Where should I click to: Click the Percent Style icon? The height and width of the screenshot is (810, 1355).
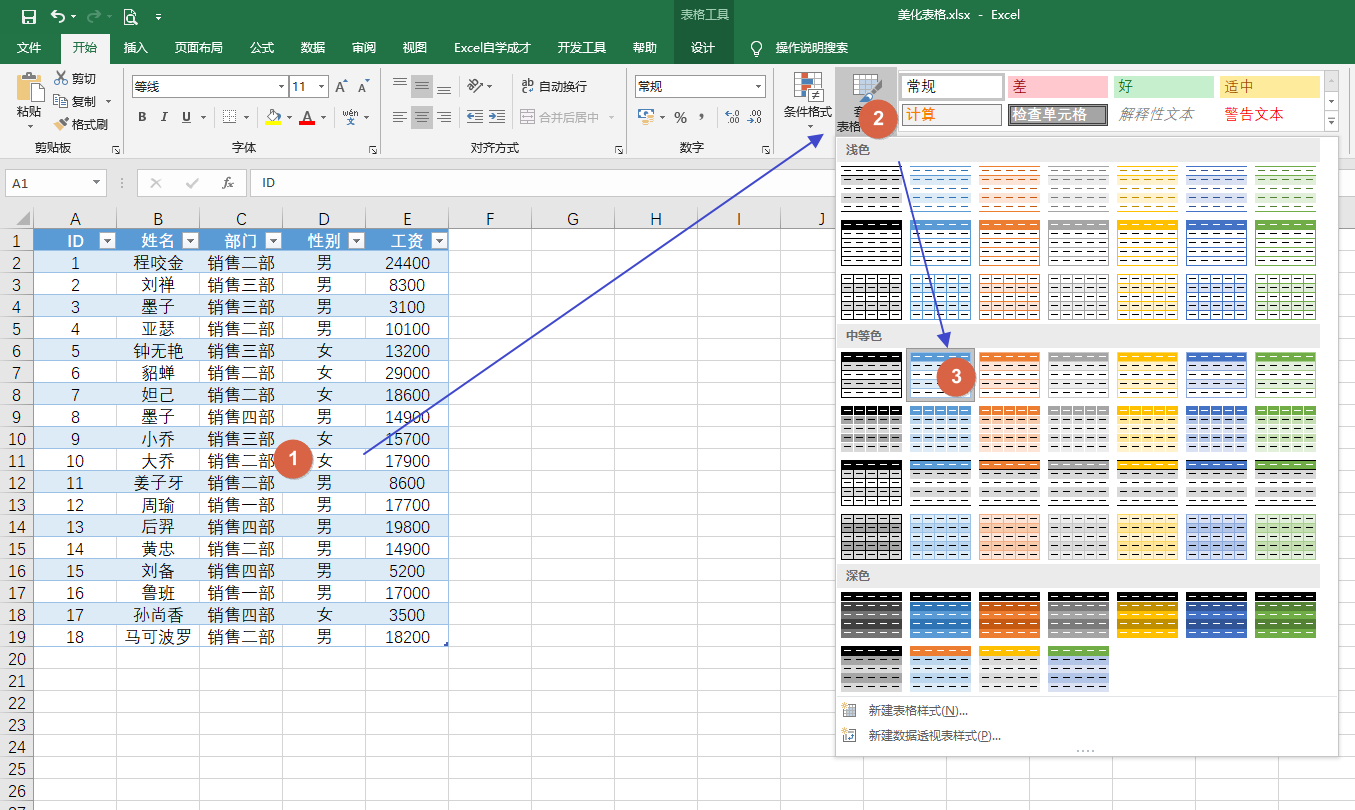(x=680, y=117)
